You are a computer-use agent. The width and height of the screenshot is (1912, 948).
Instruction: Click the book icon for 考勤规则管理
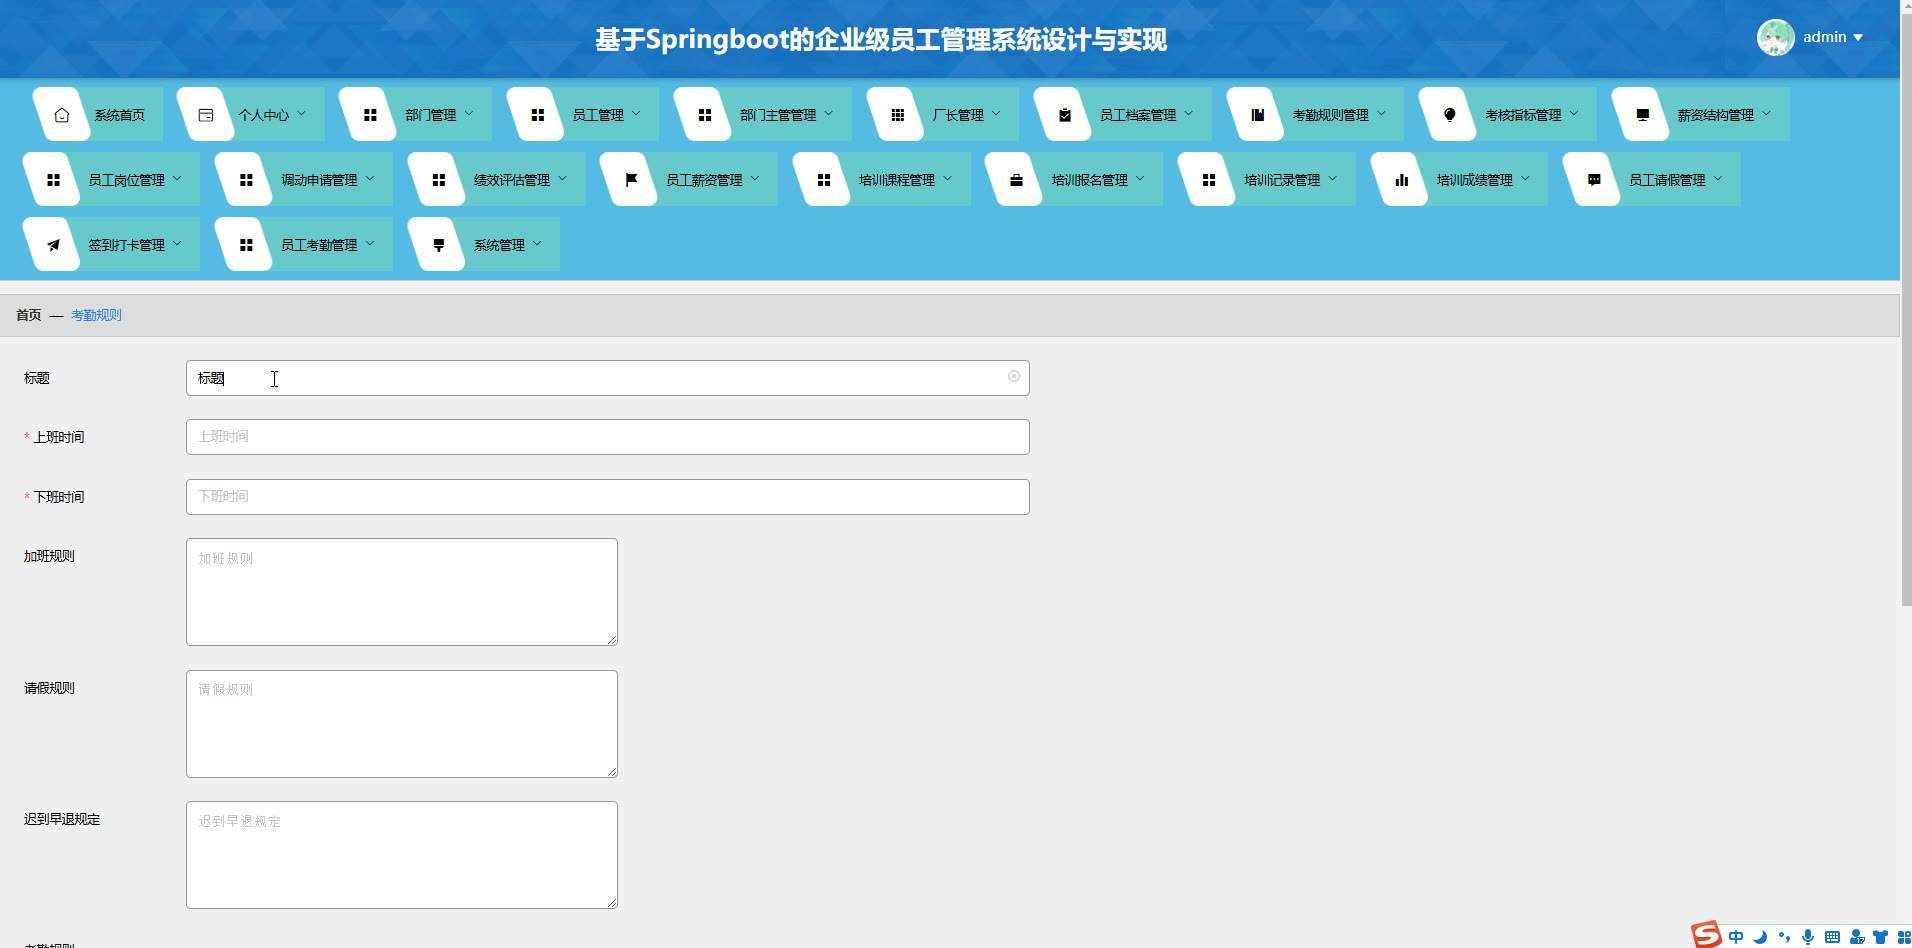click(1258, 115)
